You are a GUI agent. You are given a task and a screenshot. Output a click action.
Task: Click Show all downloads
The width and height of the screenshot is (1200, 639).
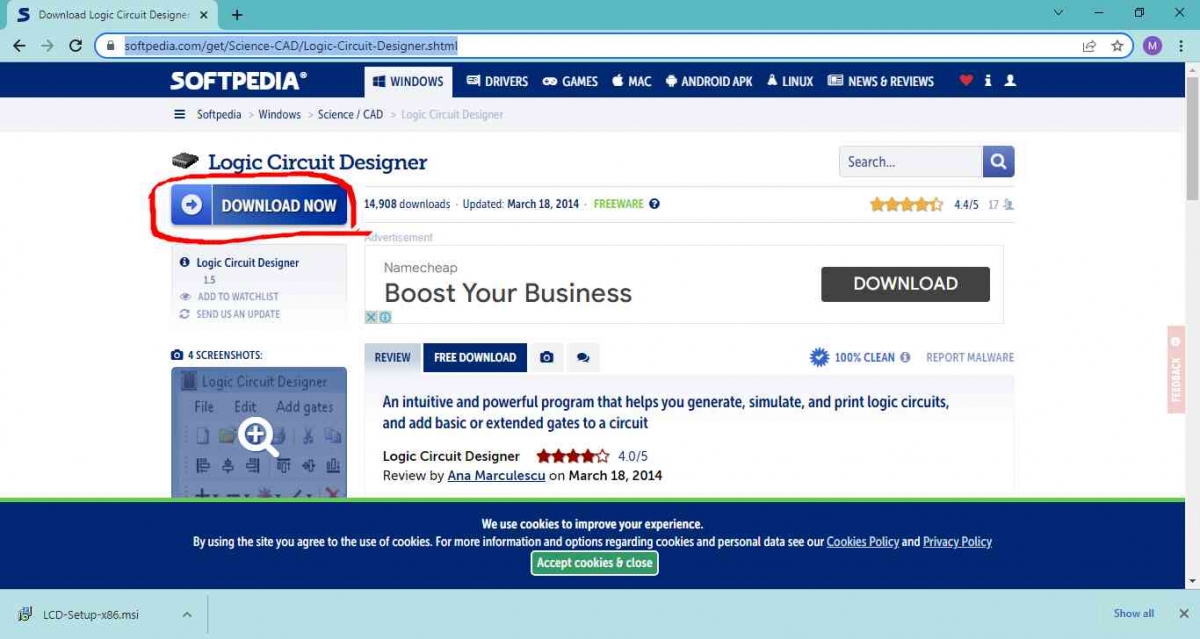1134,614
